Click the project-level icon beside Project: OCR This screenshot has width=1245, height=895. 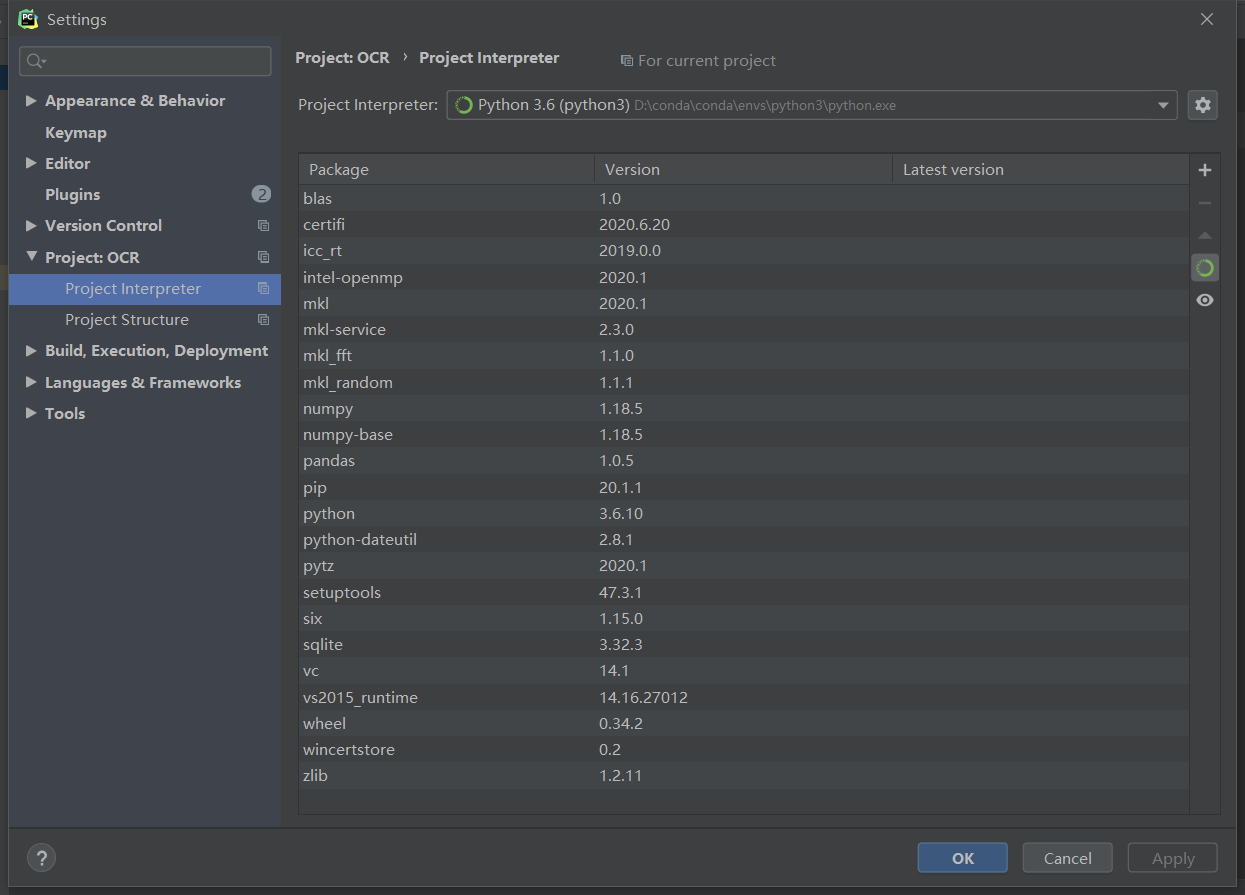[x=263, y=257]
